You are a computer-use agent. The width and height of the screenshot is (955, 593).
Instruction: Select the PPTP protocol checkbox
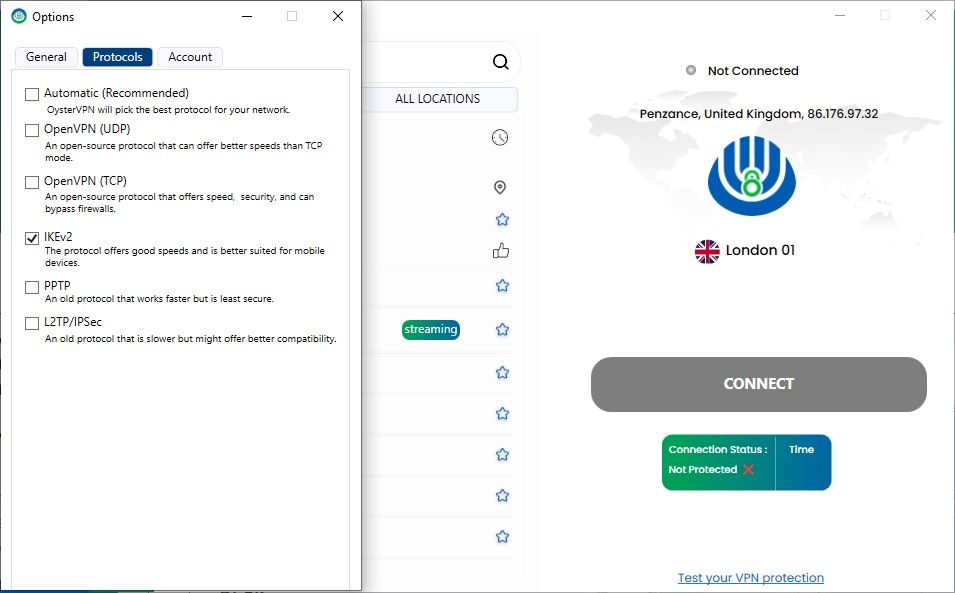point(32,287)
